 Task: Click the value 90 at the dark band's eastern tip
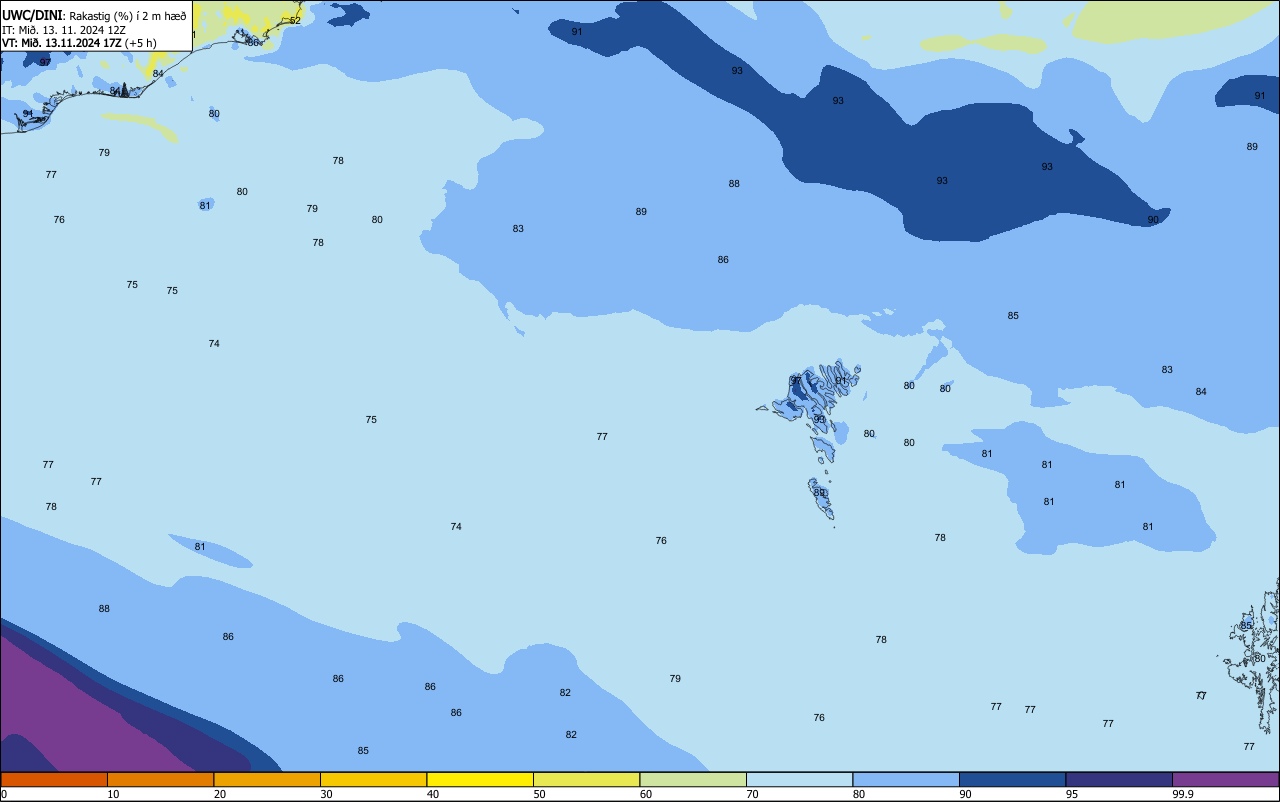[x=1153, y=220]
